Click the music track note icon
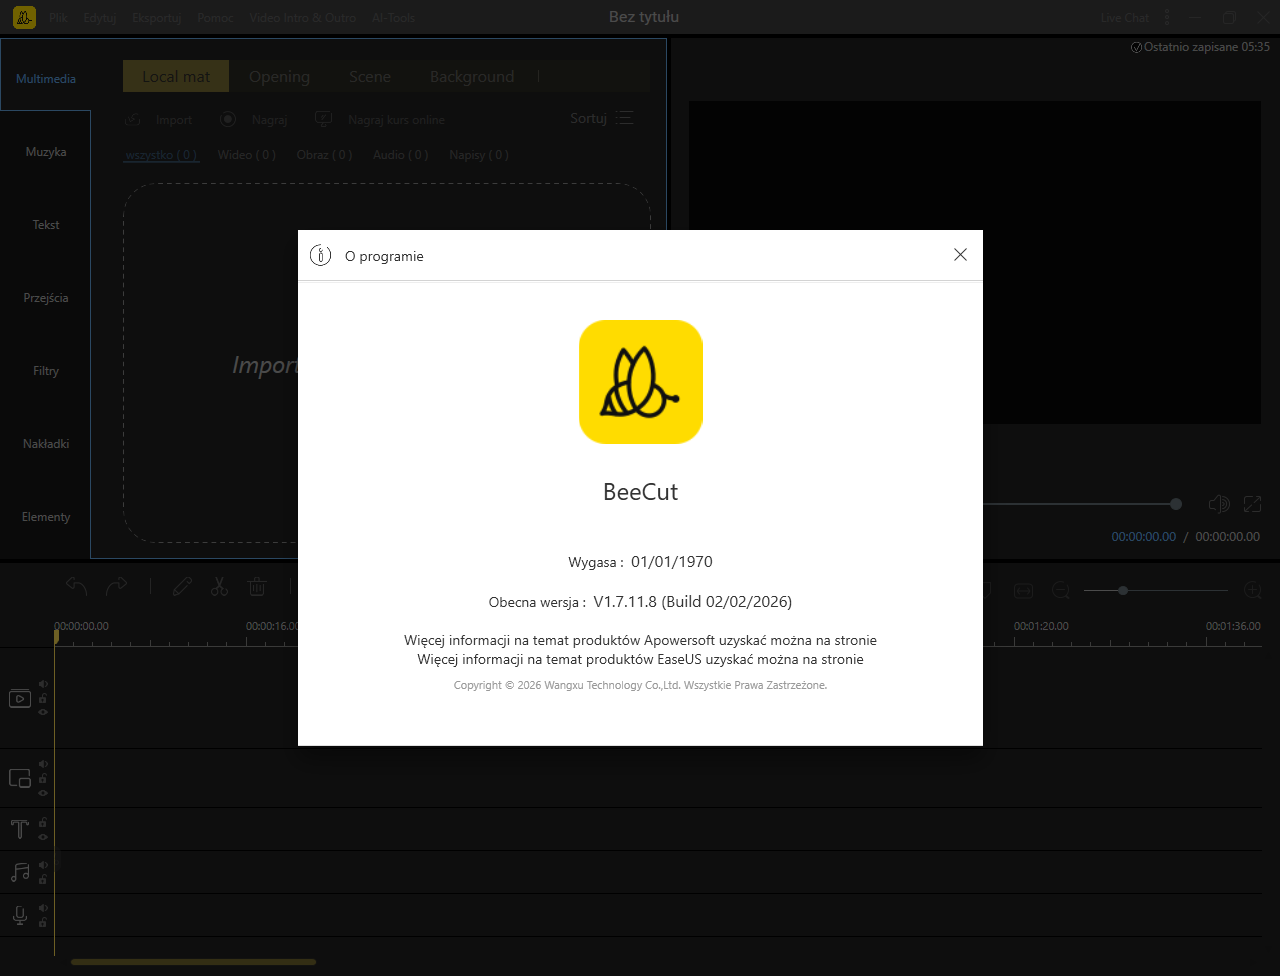 (x=20, y=872)
